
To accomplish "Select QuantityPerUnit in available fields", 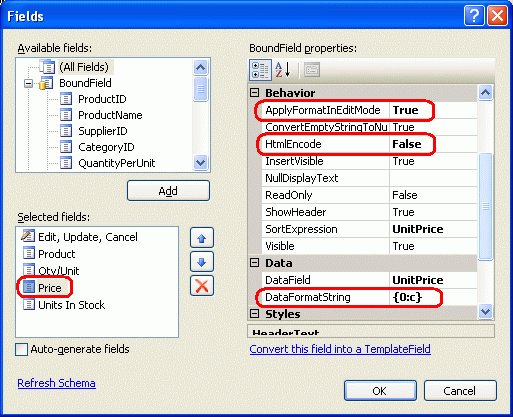I will 117,163.
